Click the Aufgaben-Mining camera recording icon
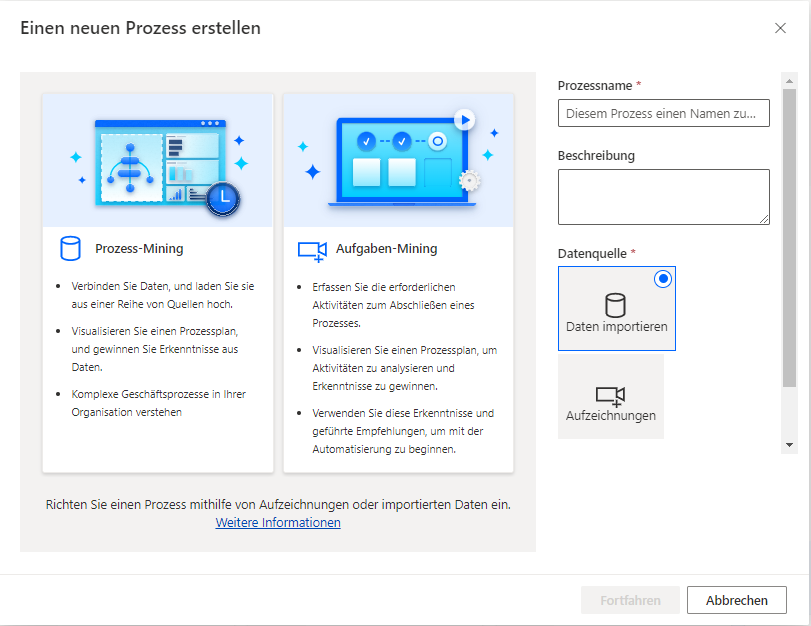Viewport: 811px width, 626px height. (312, 250)
